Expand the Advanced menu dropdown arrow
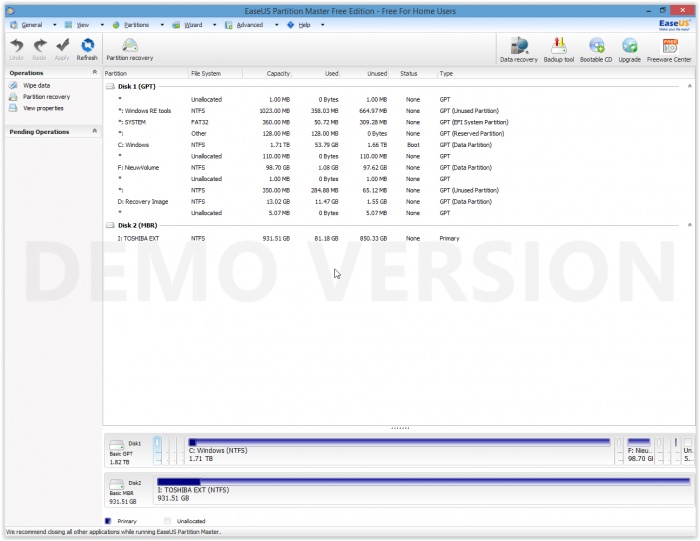 [x=277, y=25]
